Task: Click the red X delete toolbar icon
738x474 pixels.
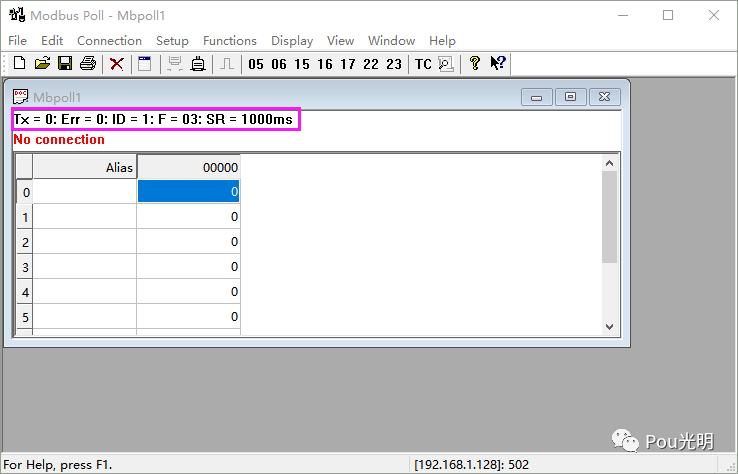Action: (117, 64)
